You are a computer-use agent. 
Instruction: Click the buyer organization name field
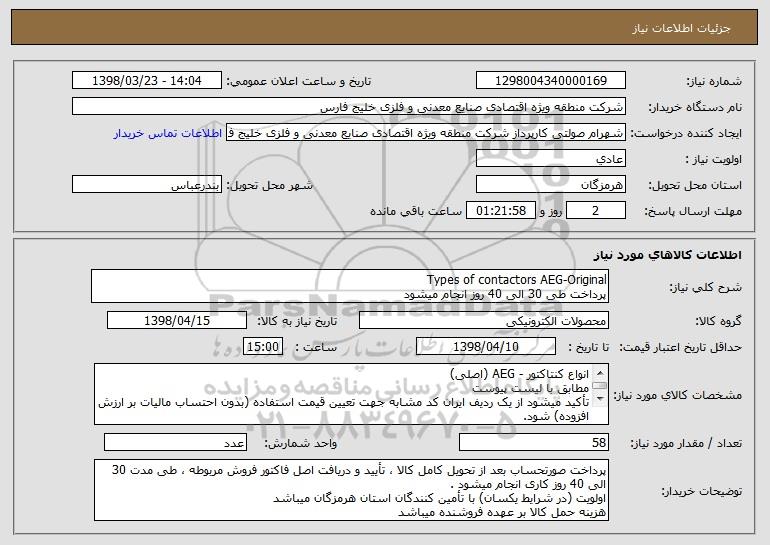pos(349,106)
